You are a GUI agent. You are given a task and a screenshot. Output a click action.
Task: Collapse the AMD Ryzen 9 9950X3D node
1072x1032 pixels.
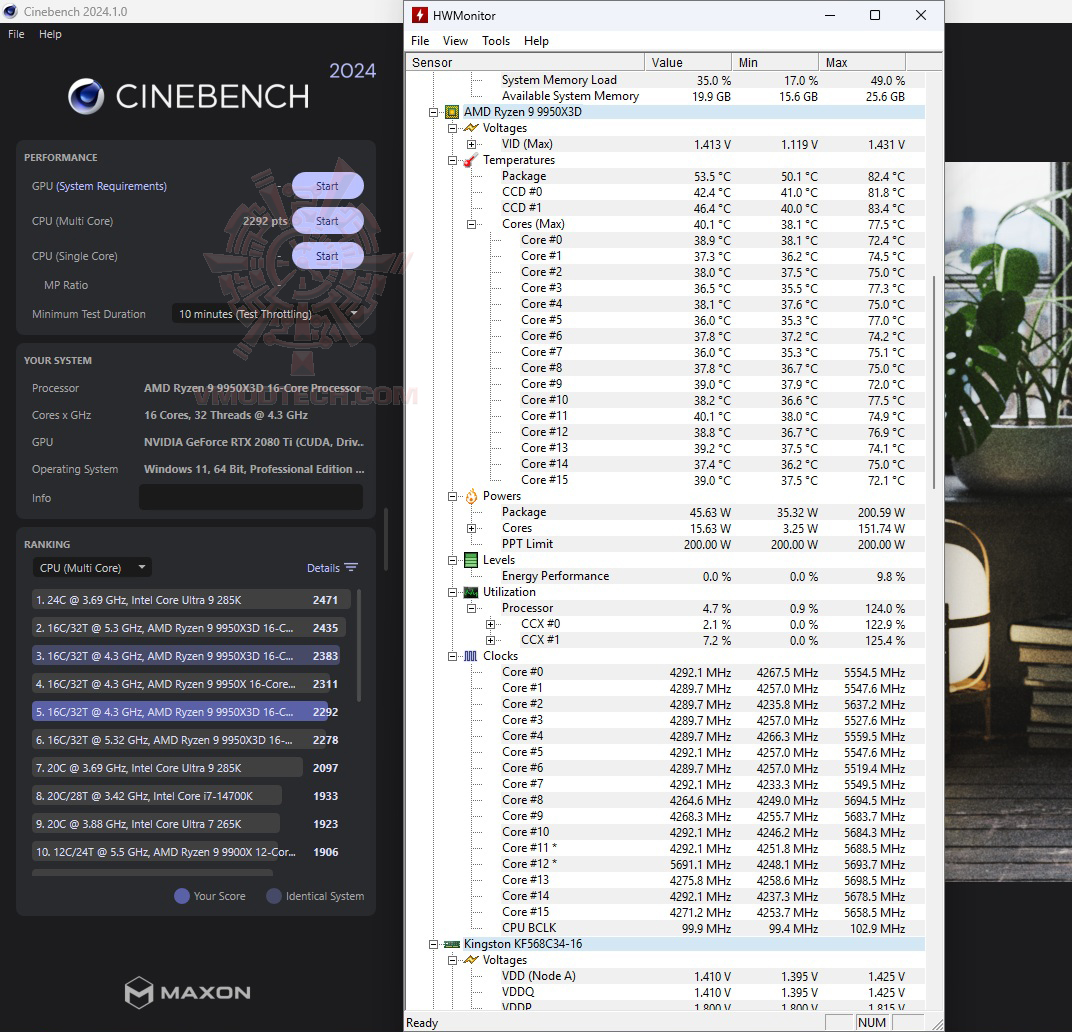[x=433, y=112]
